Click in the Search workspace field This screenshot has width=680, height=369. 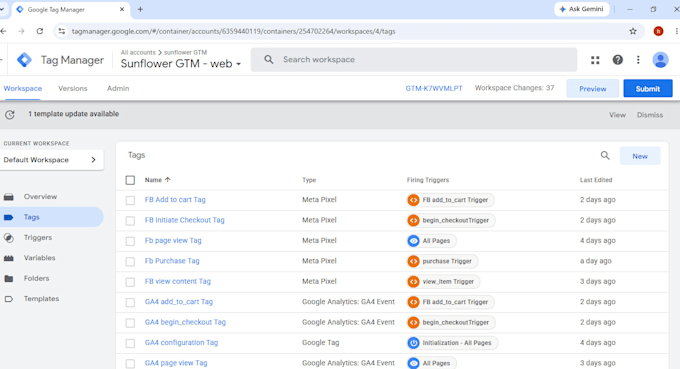414,60
